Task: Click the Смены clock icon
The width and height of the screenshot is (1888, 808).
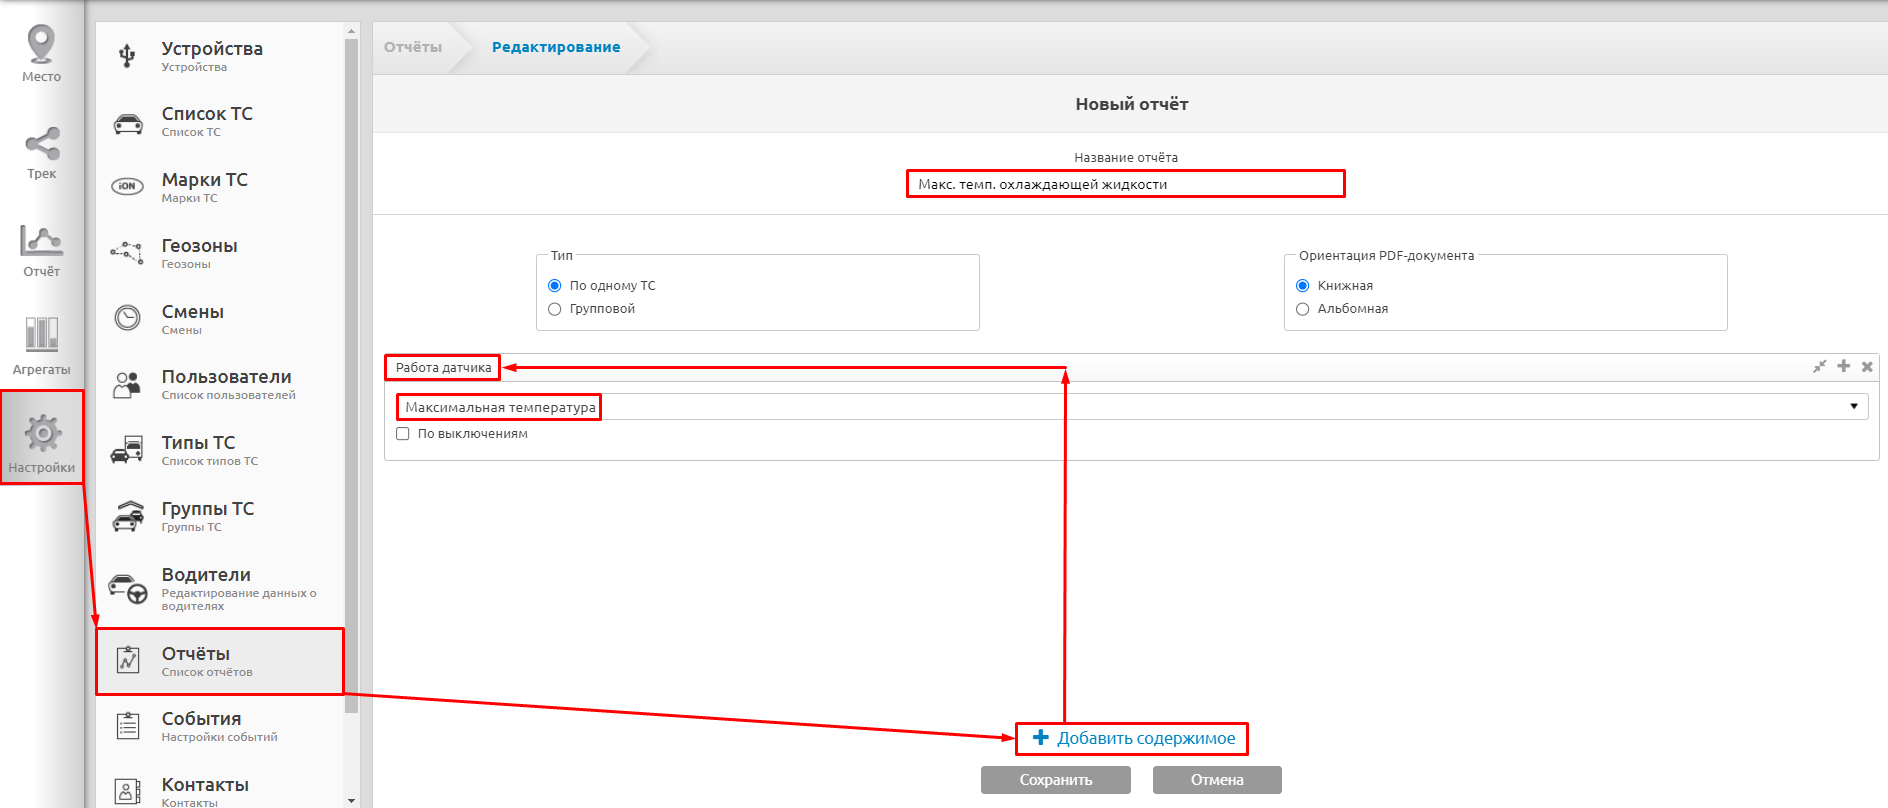Action: tap(127, 318)
